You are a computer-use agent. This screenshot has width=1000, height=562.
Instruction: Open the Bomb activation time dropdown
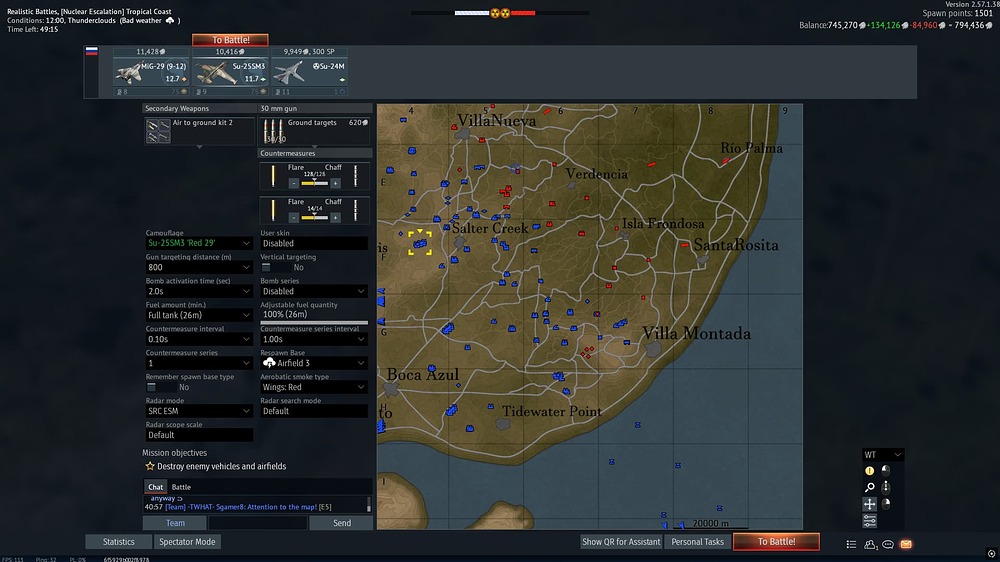[x=199, y=291]
